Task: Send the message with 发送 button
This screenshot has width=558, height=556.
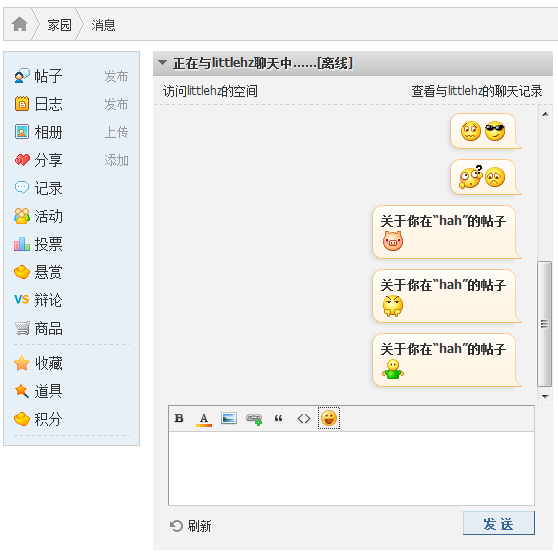Action: (499, 523)
